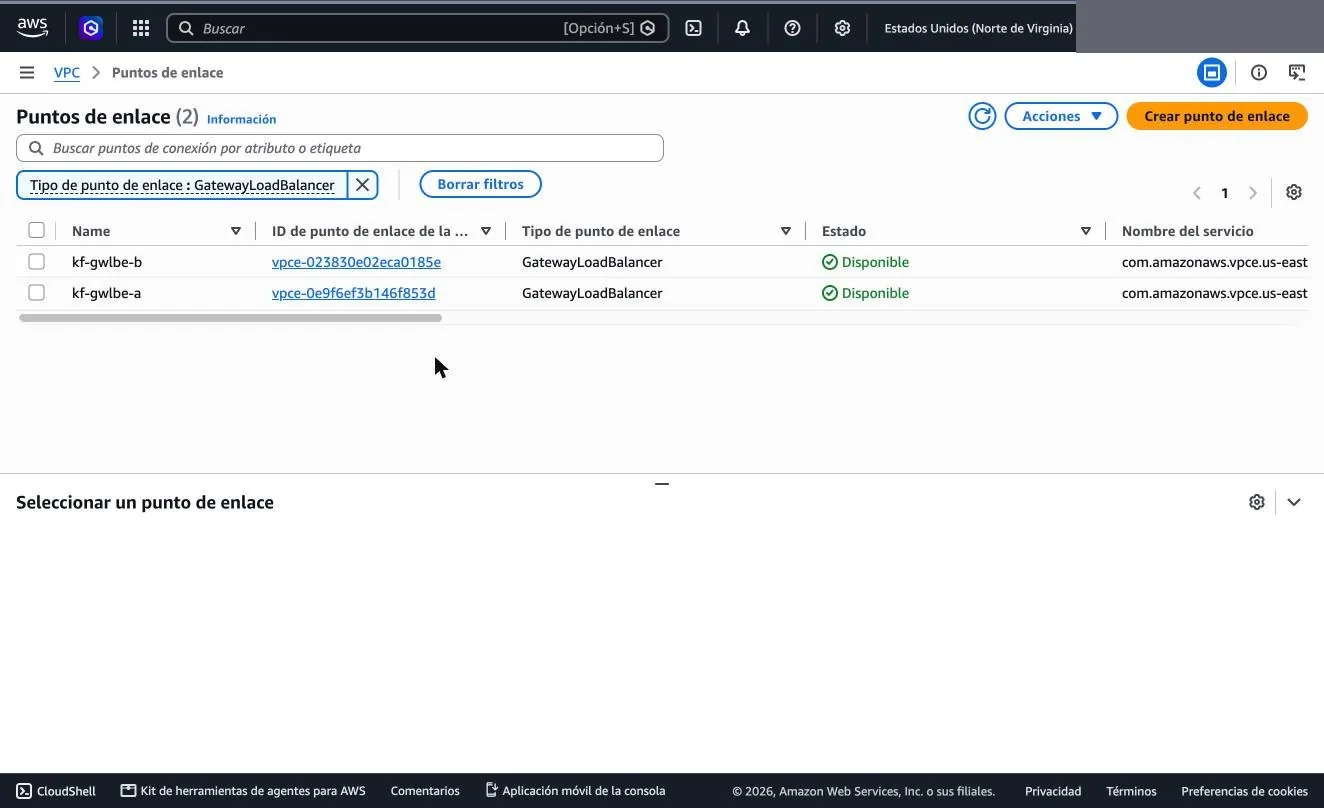The height and width of the screenshot is (808, 1324).
Task: Open the AWS console home logo
Action: 32,28
